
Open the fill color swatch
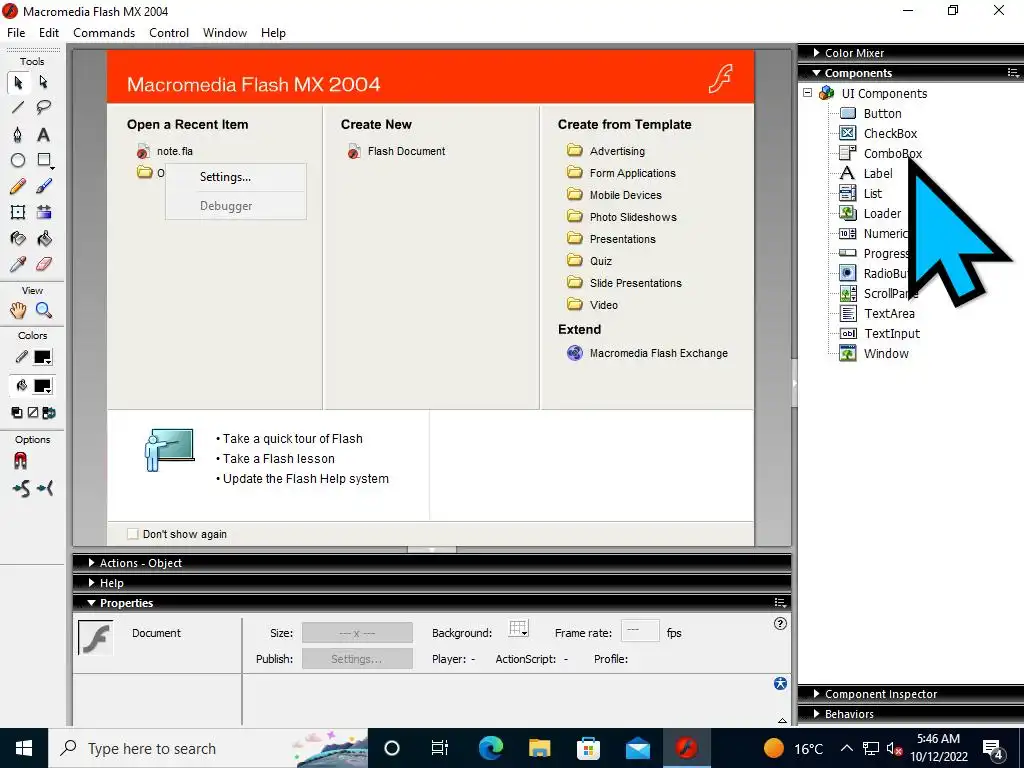(43, 386)
